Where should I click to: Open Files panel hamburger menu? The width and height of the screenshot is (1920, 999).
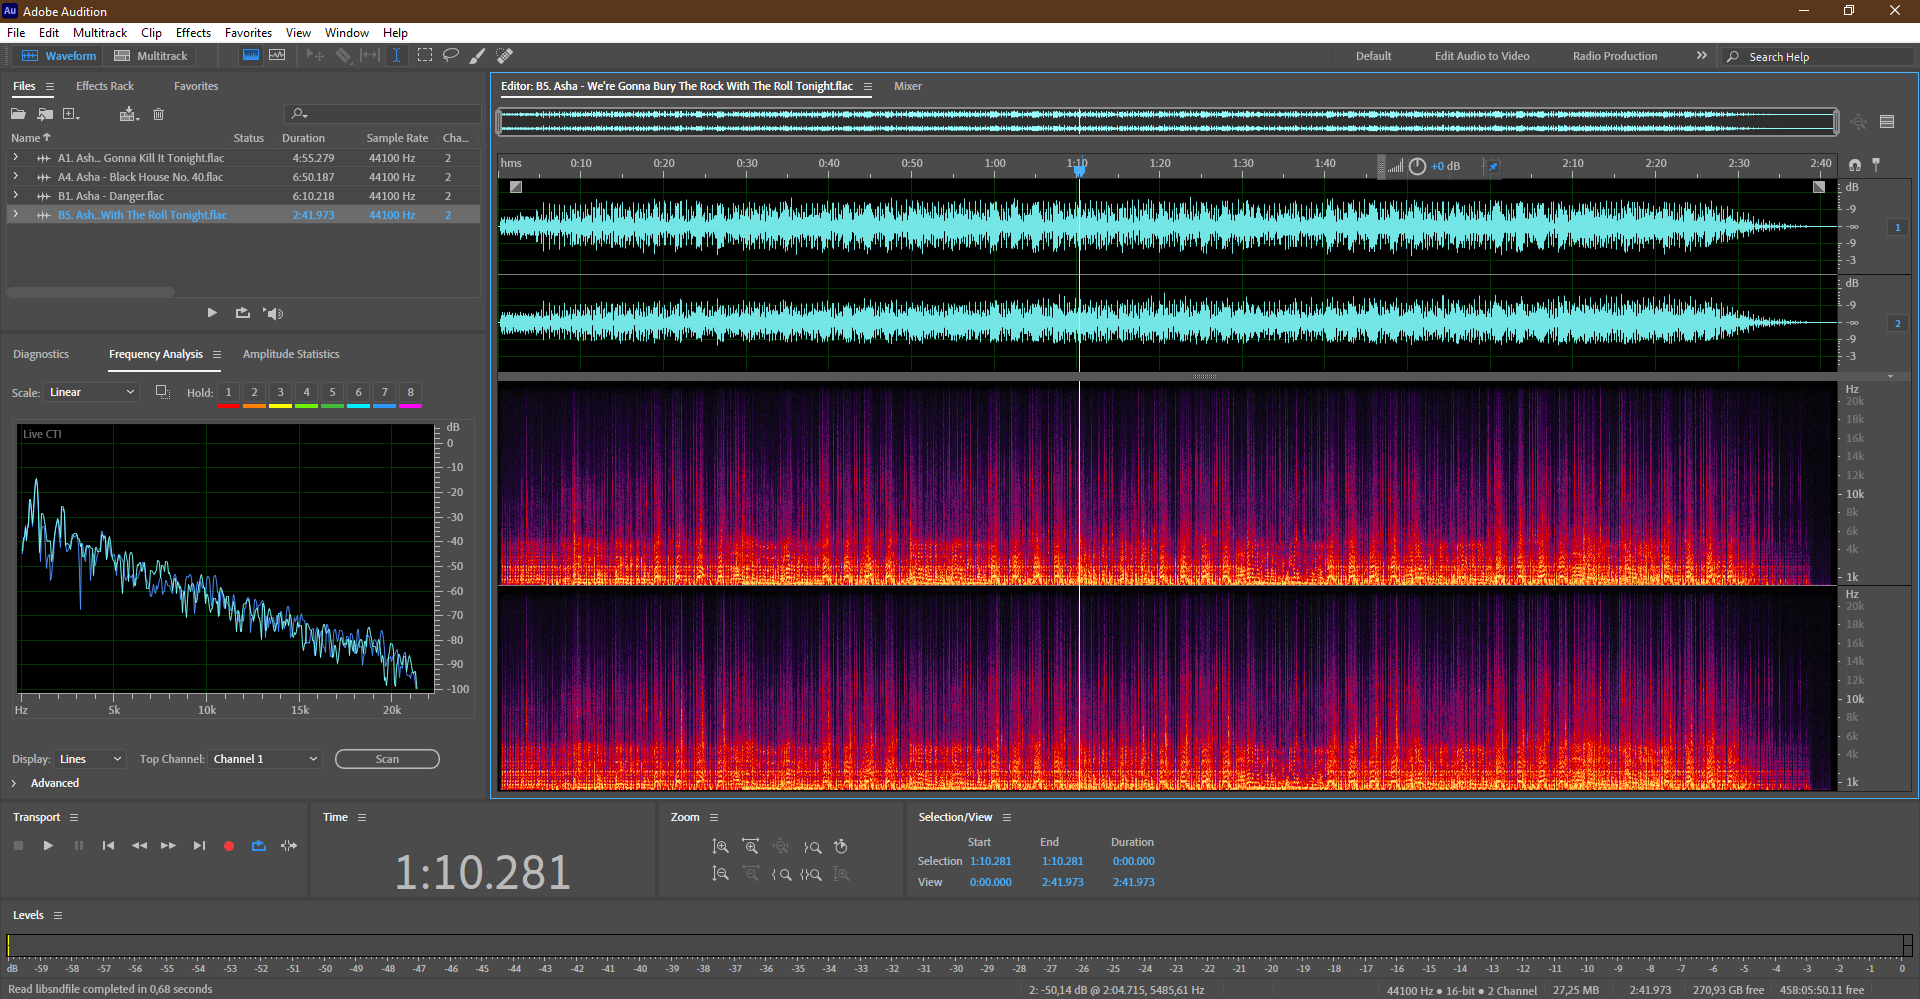tap(50, 87)
